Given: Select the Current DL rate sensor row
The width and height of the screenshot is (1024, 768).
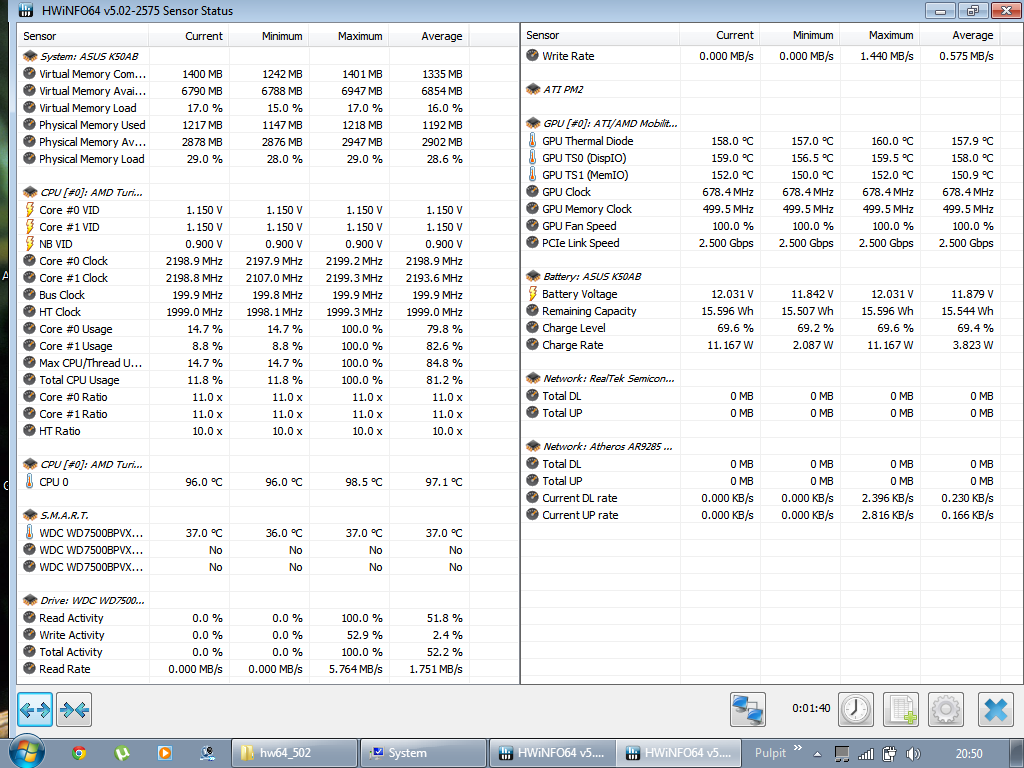Looking at the screenshot, I should [761, 498].
